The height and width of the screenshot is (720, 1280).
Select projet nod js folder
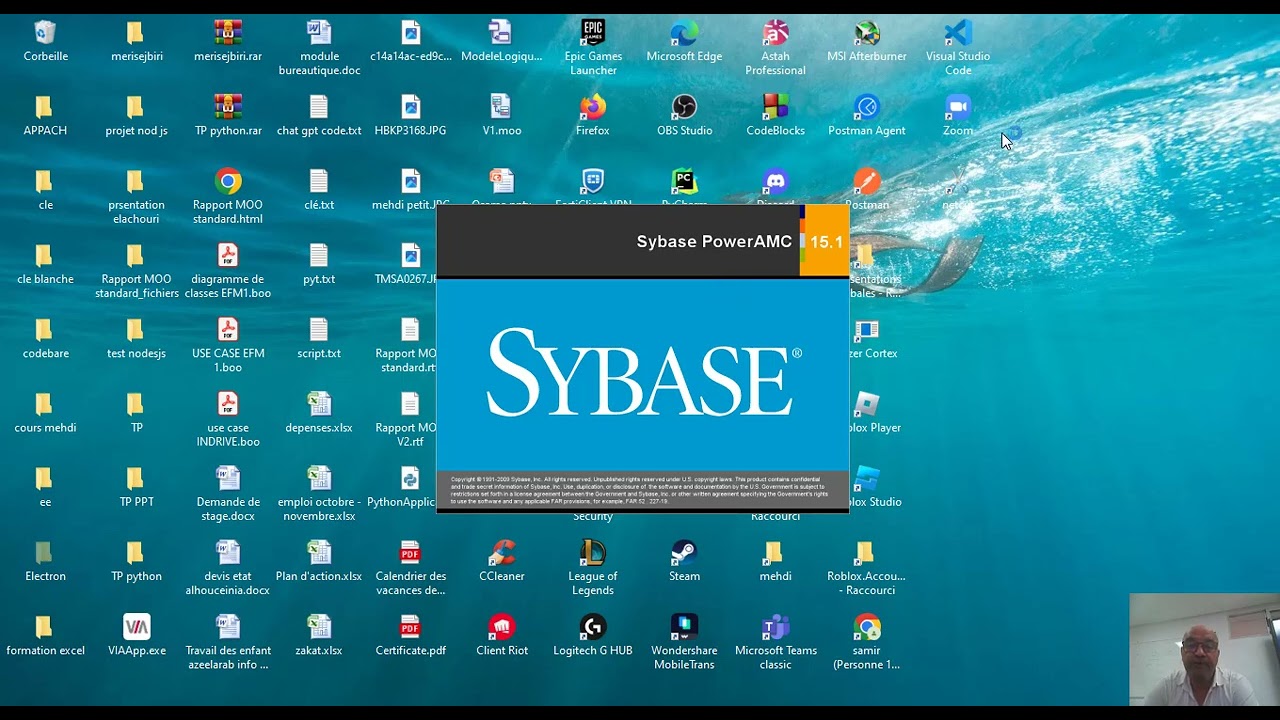click(137, 115)
